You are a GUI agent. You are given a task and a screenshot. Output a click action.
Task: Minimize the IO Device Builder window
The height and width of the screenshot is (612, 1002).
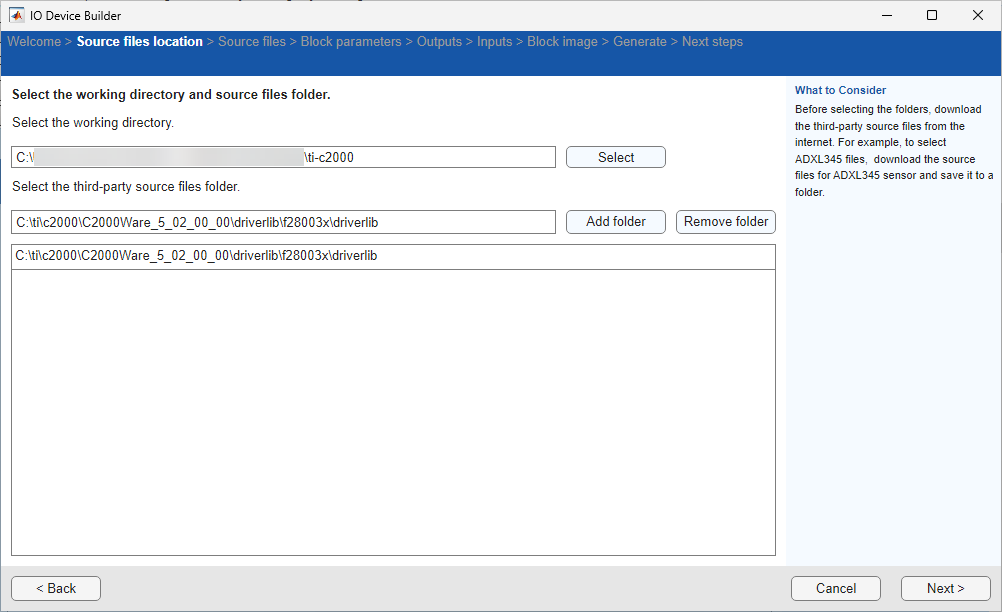tap(886, 15)
